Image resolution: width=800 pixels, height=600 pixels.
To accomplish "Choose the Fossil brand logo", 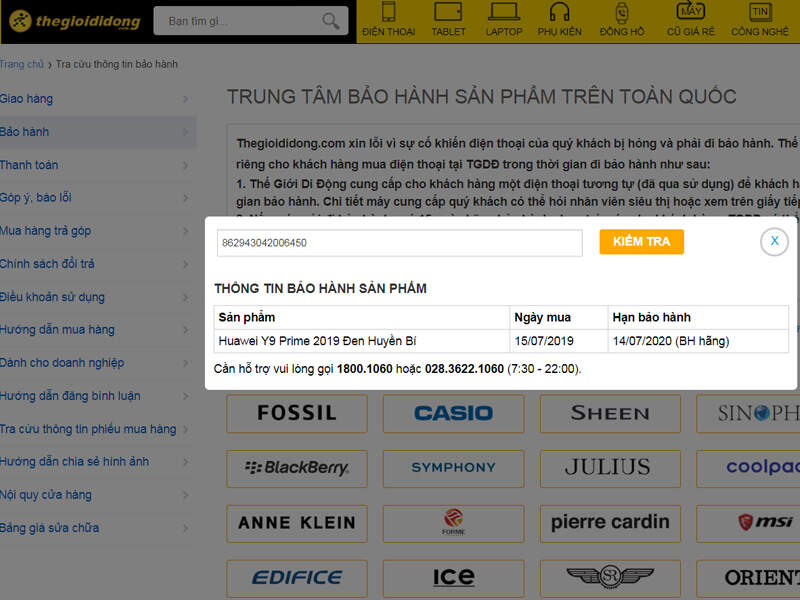I will point(296,413).
